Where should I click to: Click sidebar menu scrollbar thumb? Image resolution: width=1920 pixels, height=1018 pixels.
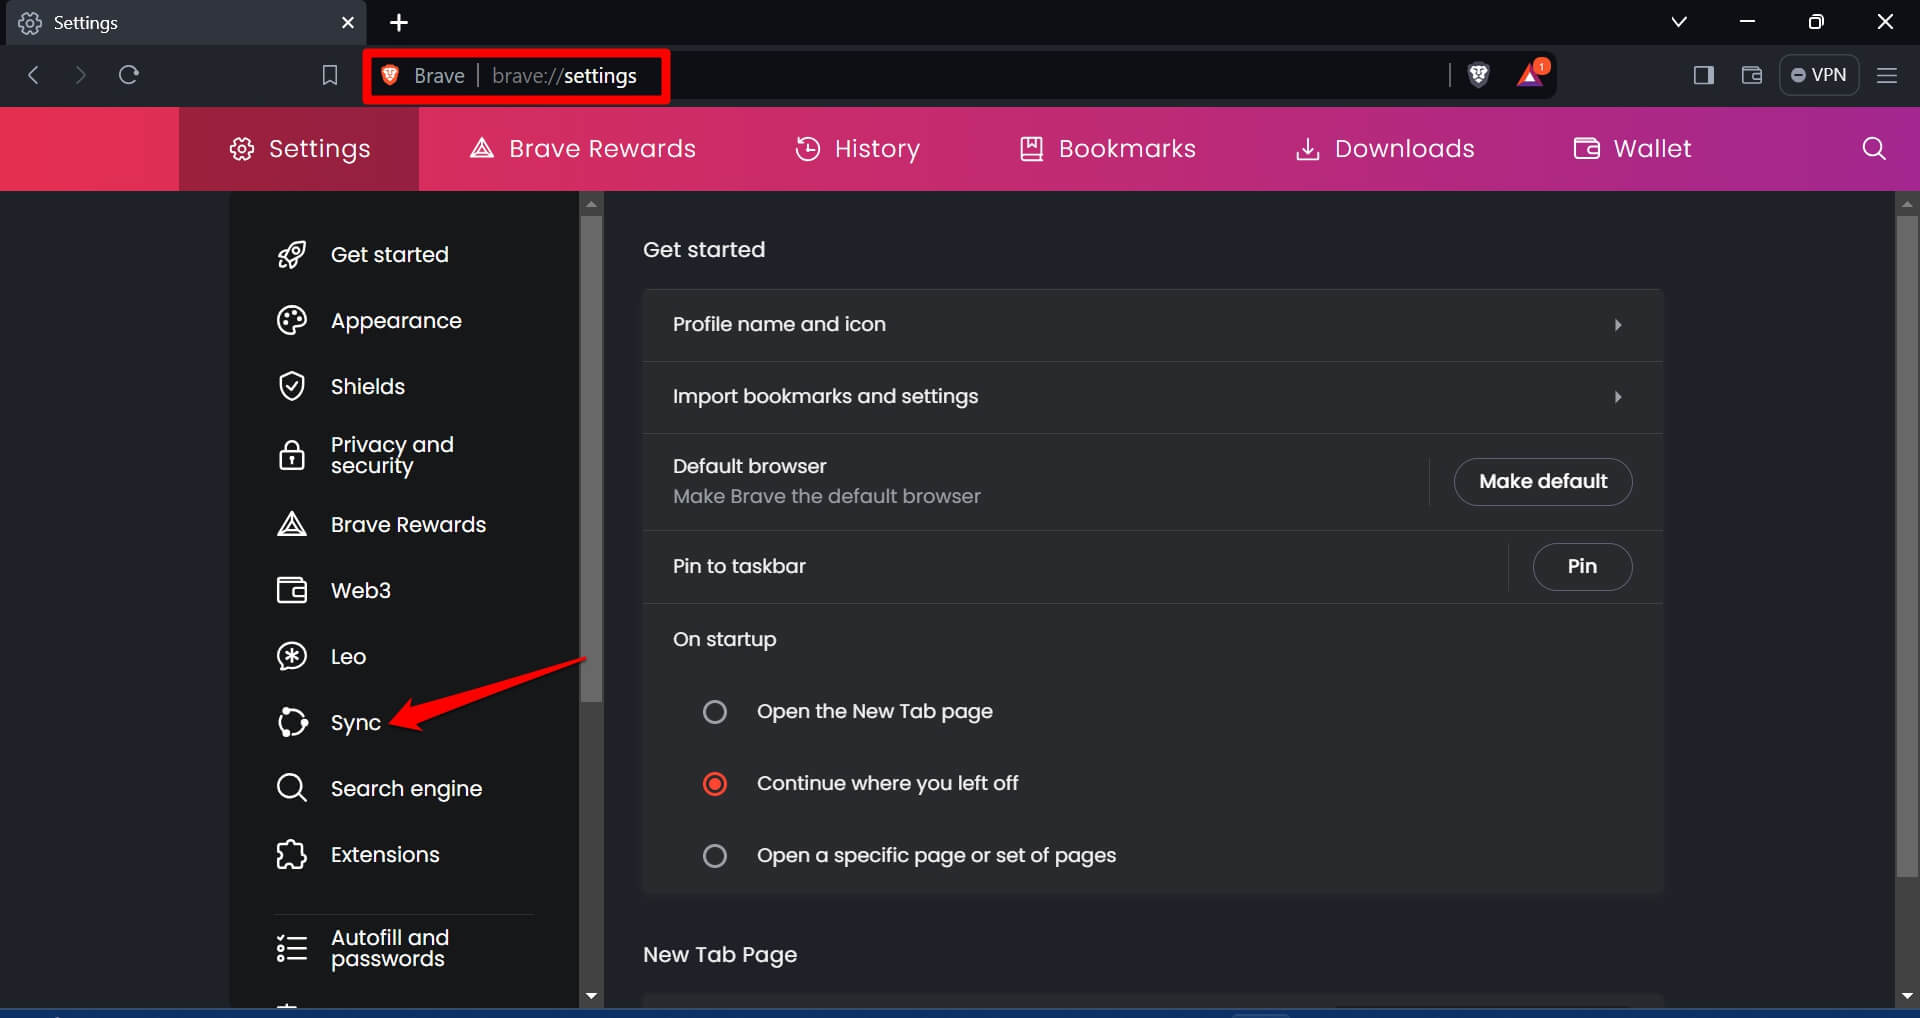pyautogui.click(x=591, y=458)
